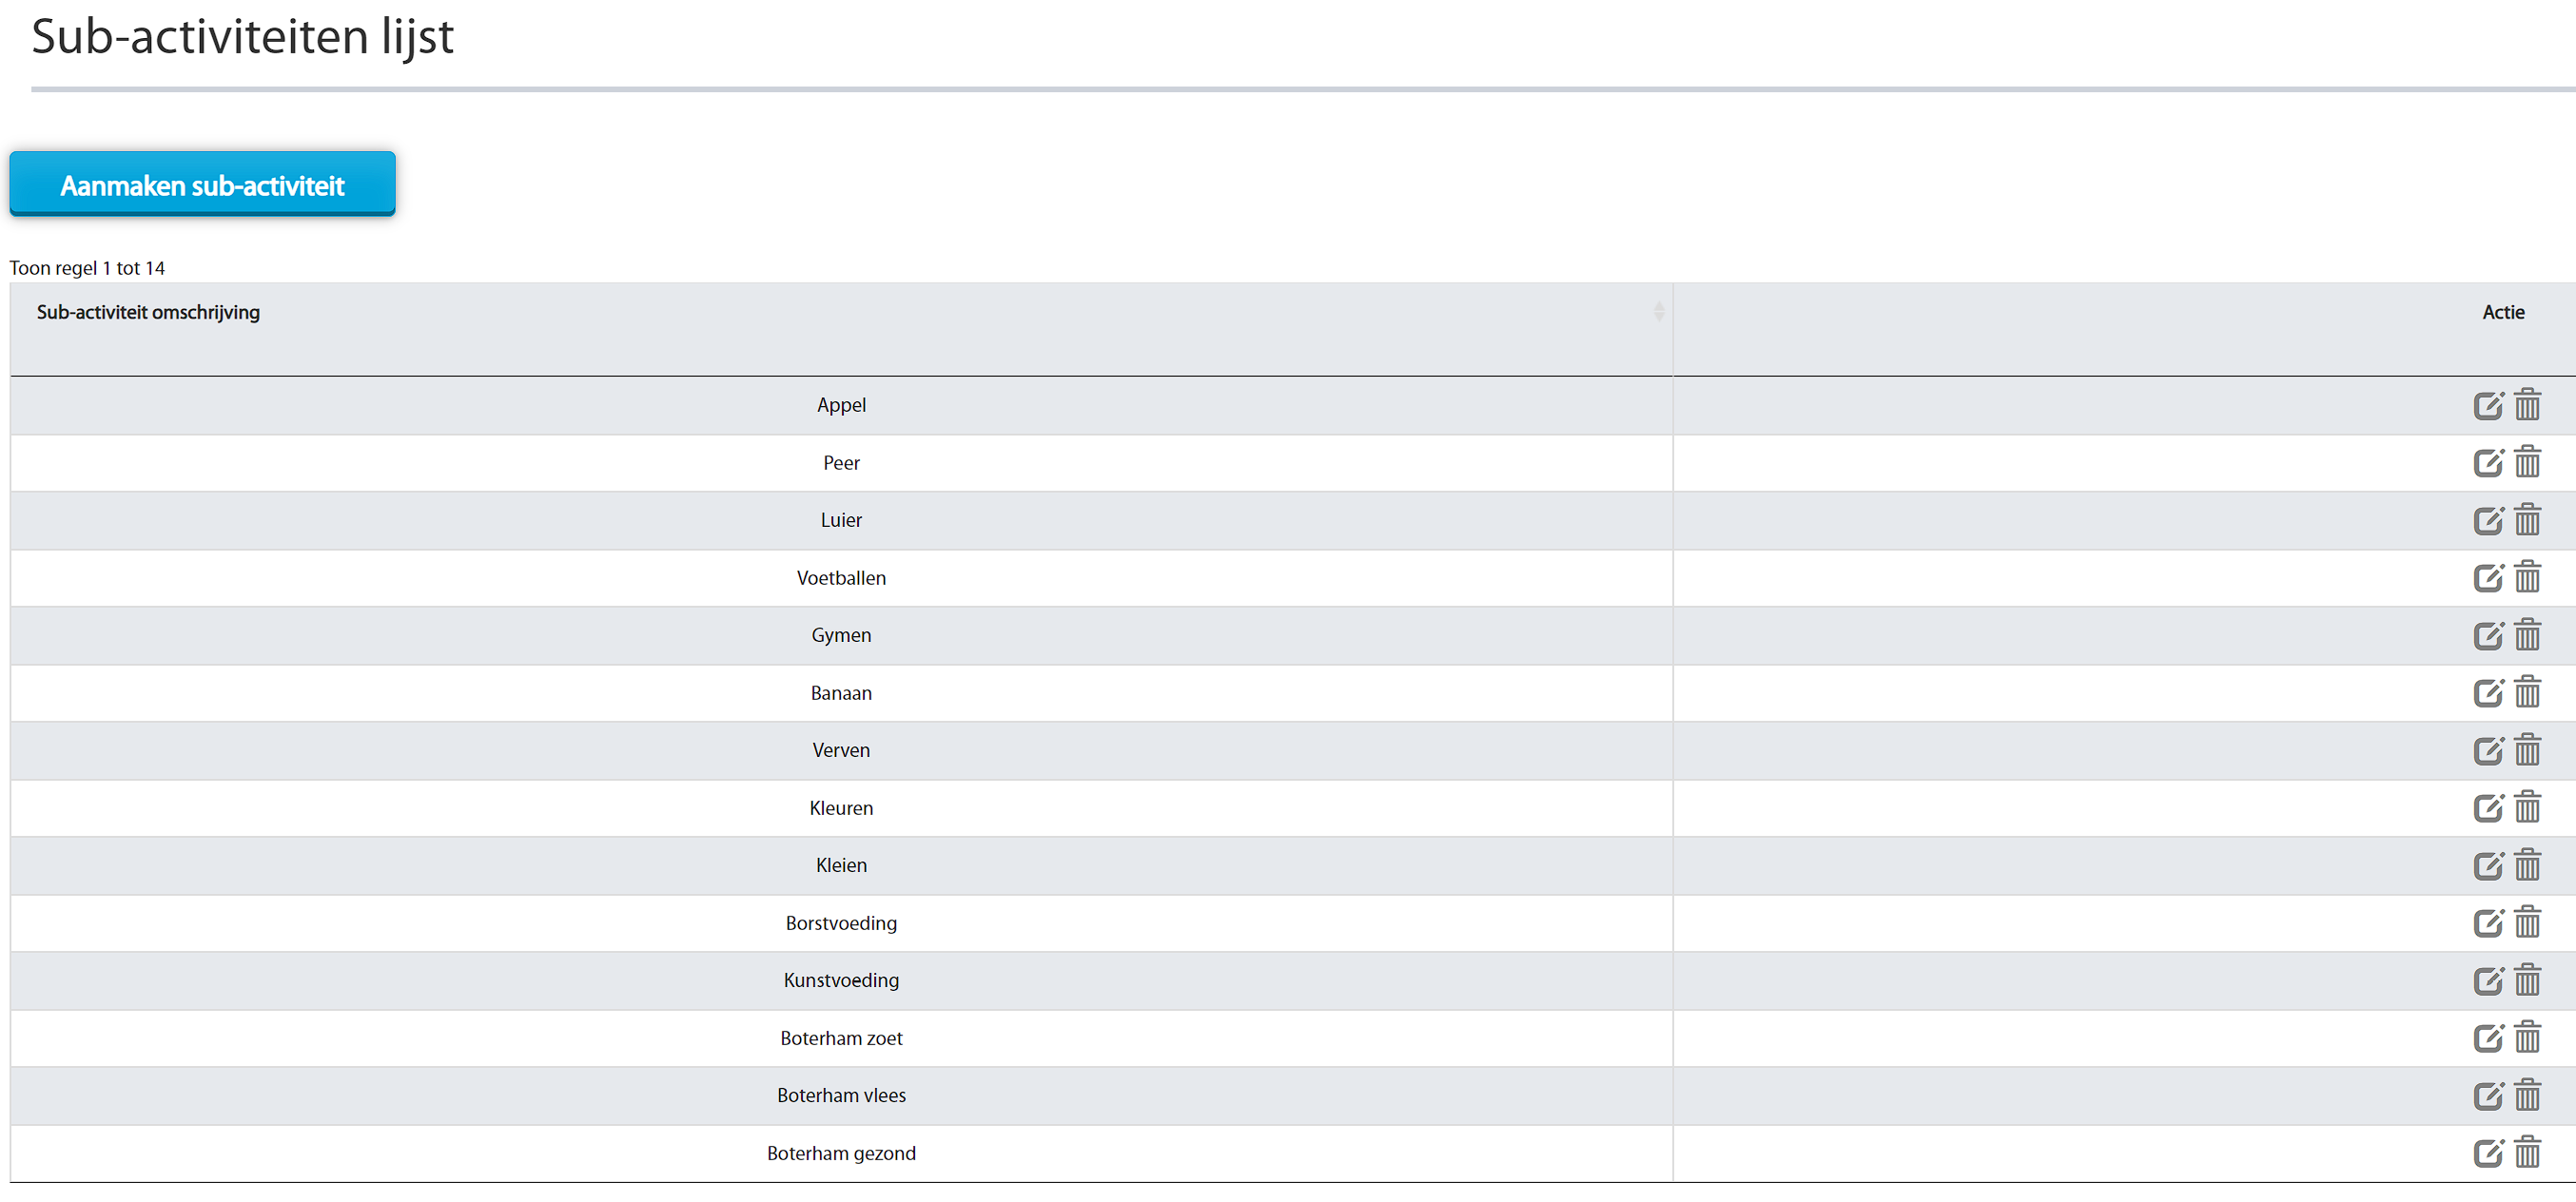
Task: Click the Luier table cell
Action: pyautogui.click(x=841, y=520)
